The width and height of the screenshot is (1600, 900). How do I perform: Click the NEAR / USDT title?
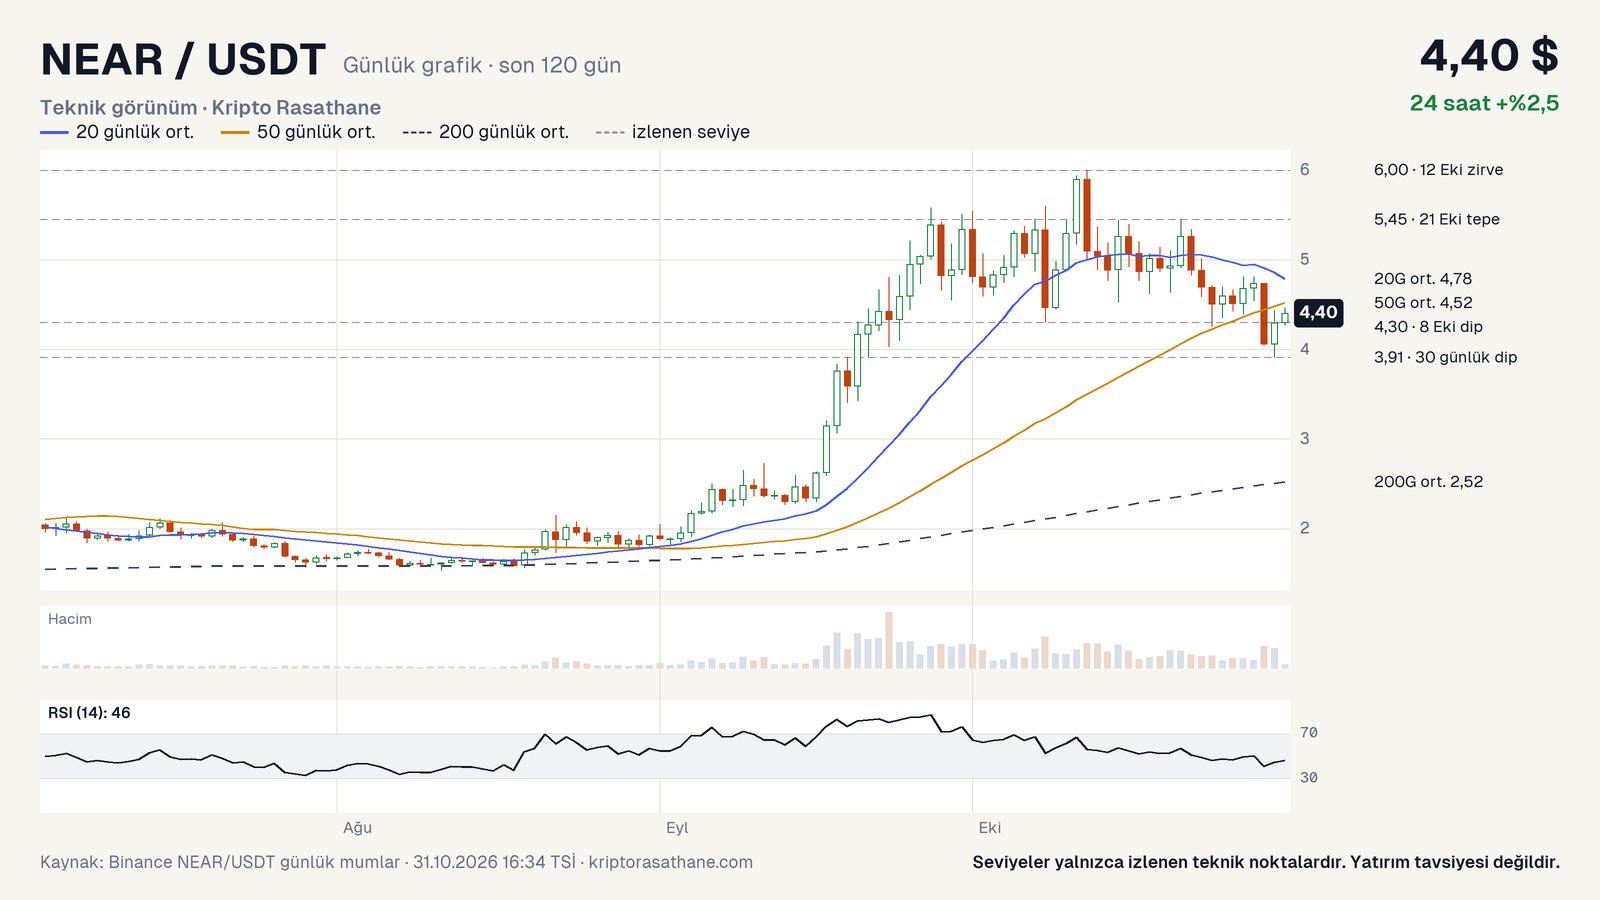pos(183,60)
